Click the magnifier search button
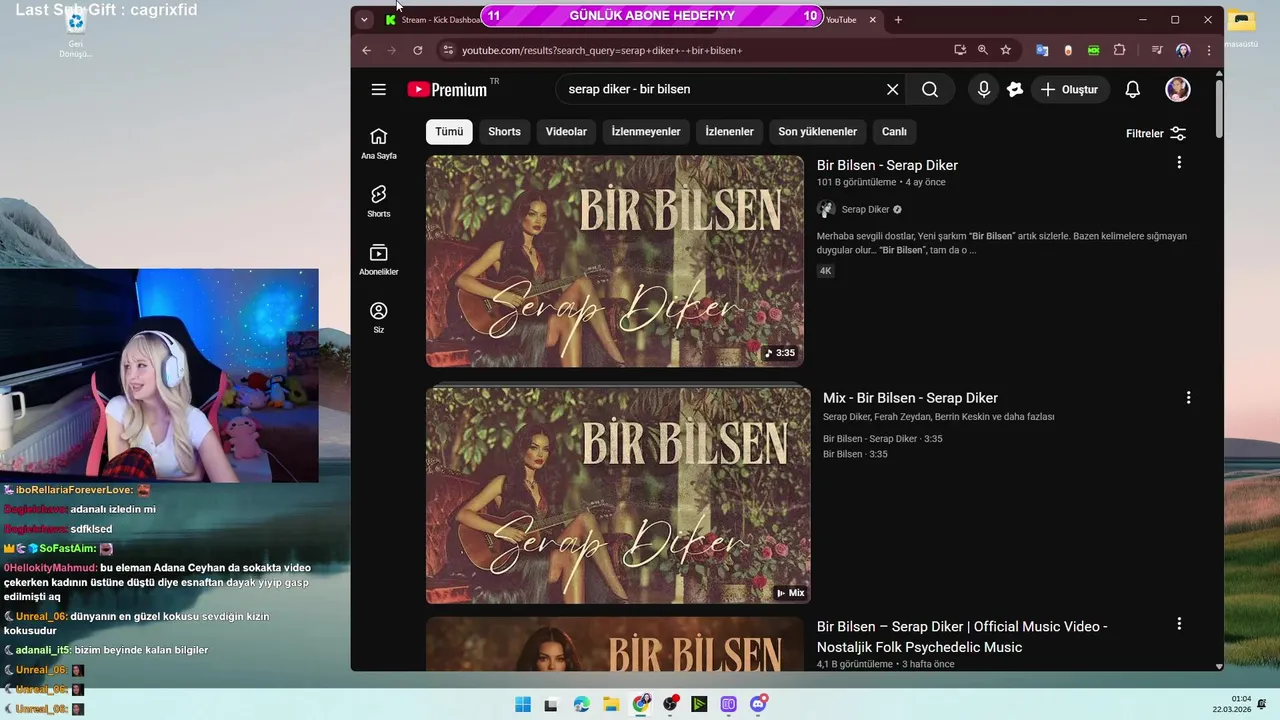This screenshot has width=1280, height=720. pyautogui.click(x=930, y=89)
